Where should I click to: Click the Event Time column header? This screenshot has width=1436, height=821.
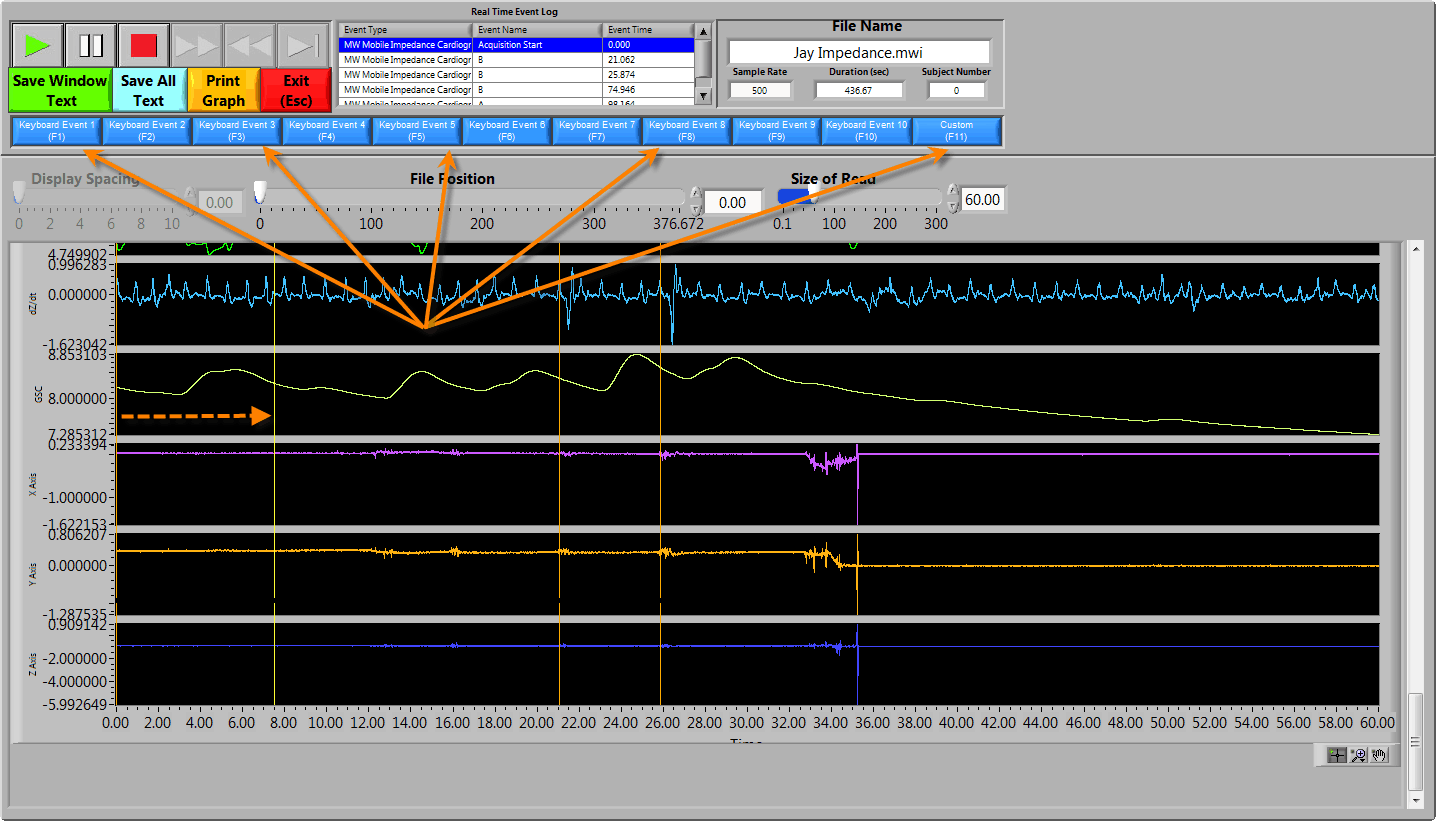[648, 30]
